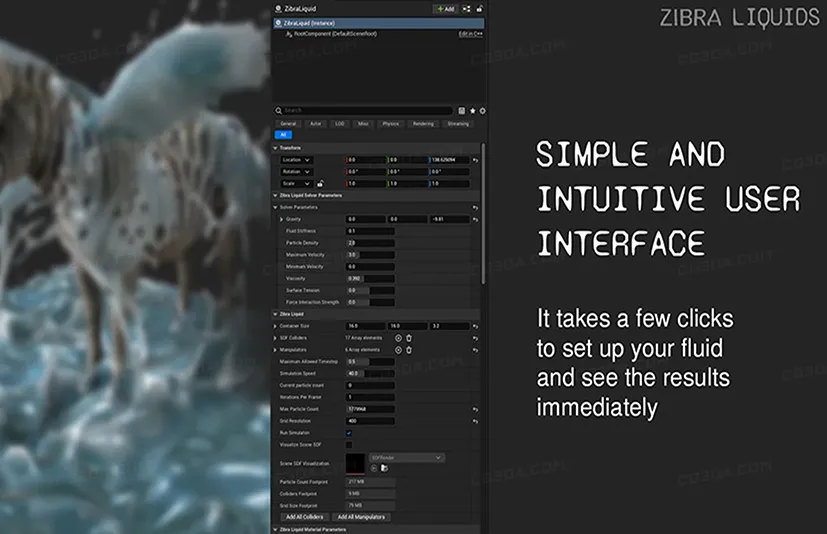Viewport: 827px width, 534px height.
Task: Expand the Manipulators array
Action: 275,350
